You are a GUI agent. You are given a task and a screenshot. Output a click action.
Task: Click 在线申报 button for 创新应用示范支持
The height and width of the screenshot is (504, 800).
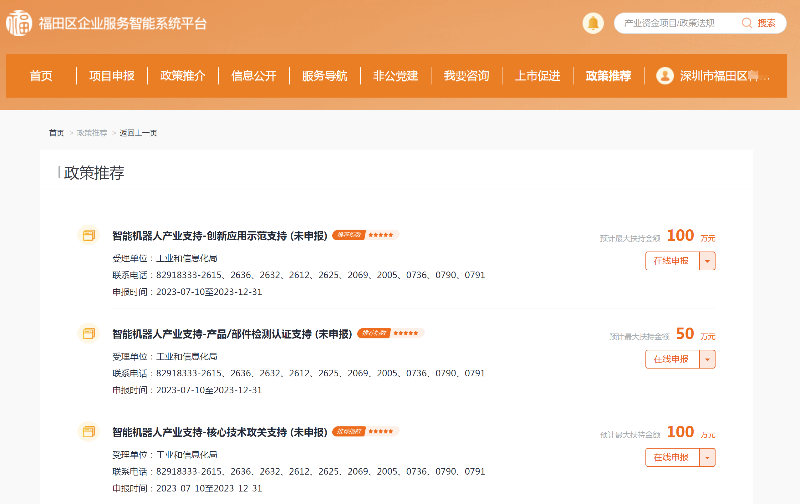(x=671, y=261)
